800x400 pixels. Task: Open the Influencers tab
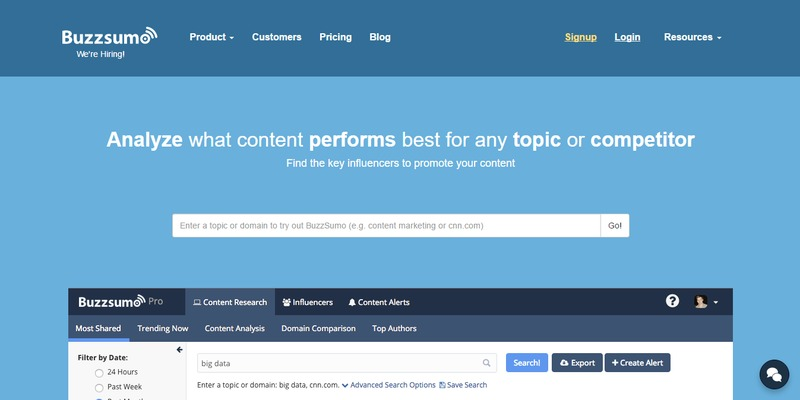308,302
